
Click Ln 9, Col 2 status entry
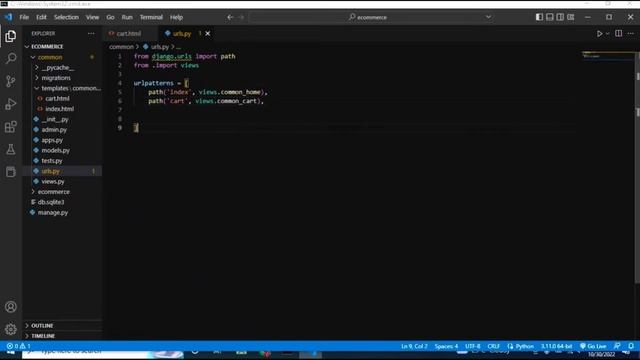pyautogui.click(x=414, y=346)
